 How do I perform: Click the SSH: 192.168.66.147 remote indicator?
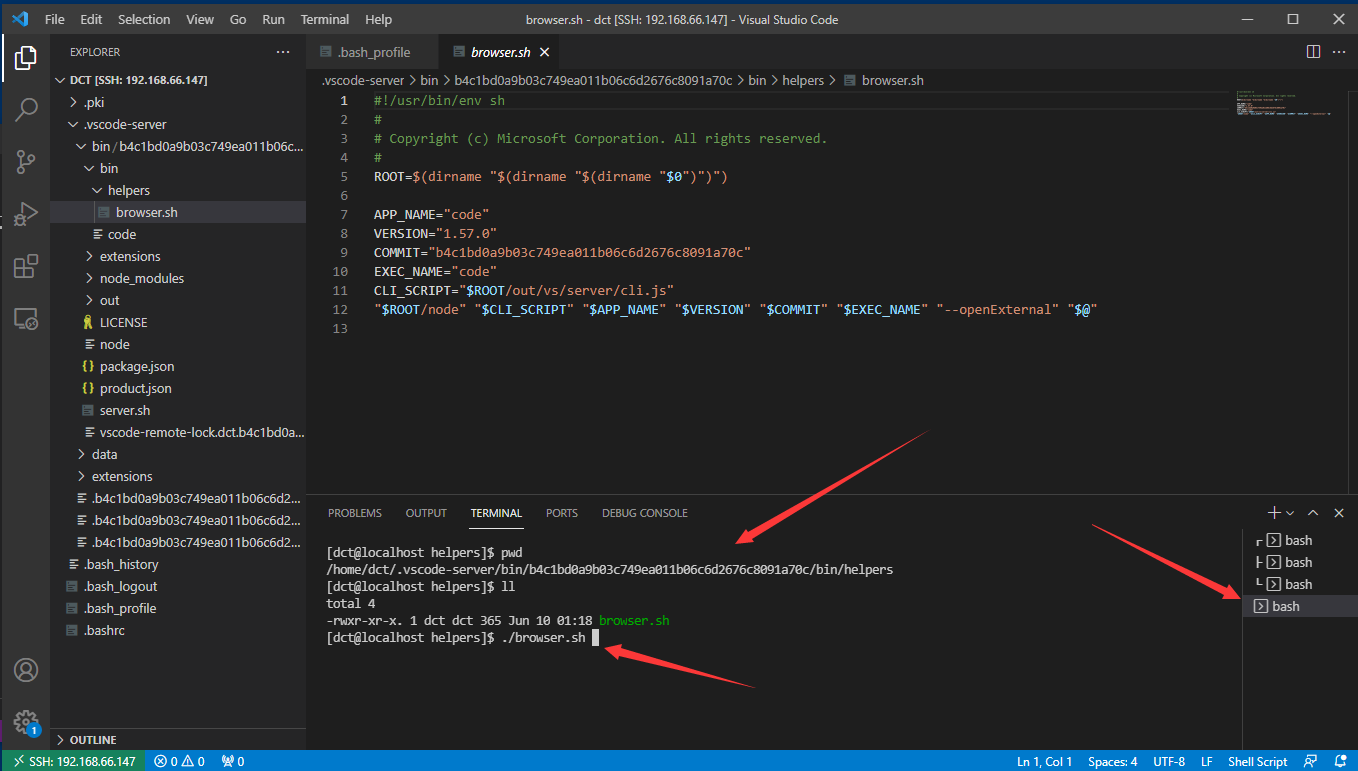point(73,761)
